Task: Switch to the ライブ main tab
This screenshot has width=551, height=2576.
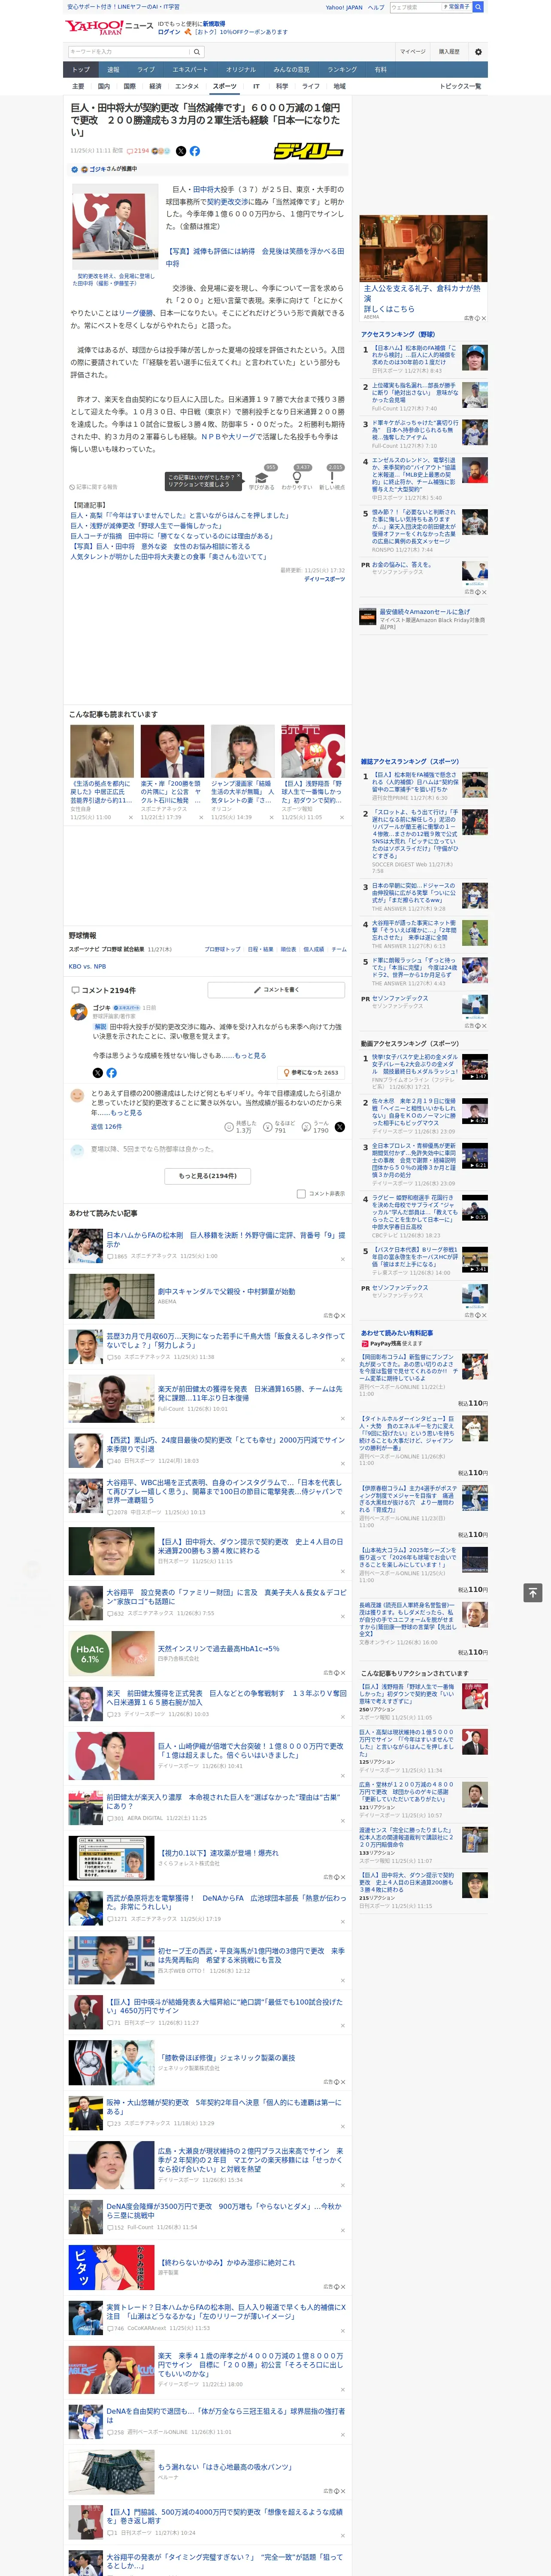Action: (146, 70)
